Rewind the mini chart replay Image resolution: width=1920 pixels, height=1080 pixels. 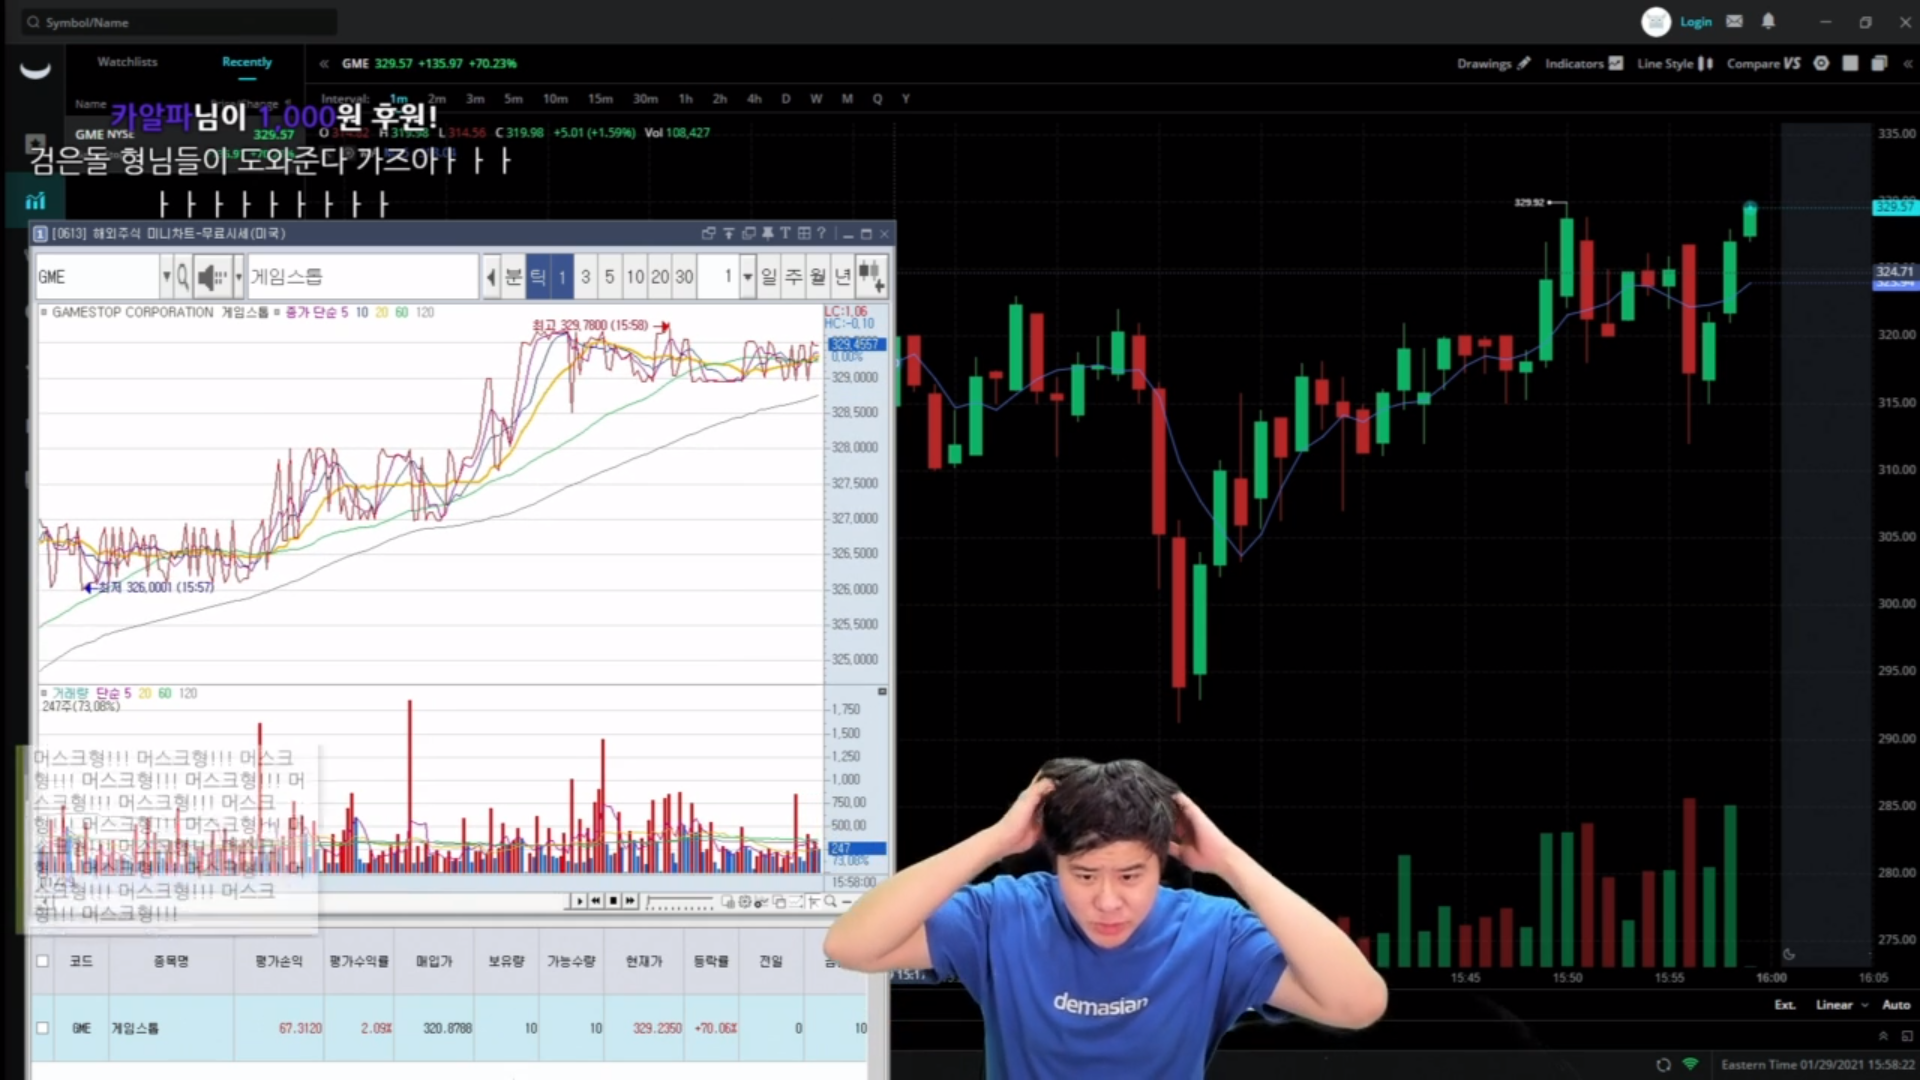595,901
